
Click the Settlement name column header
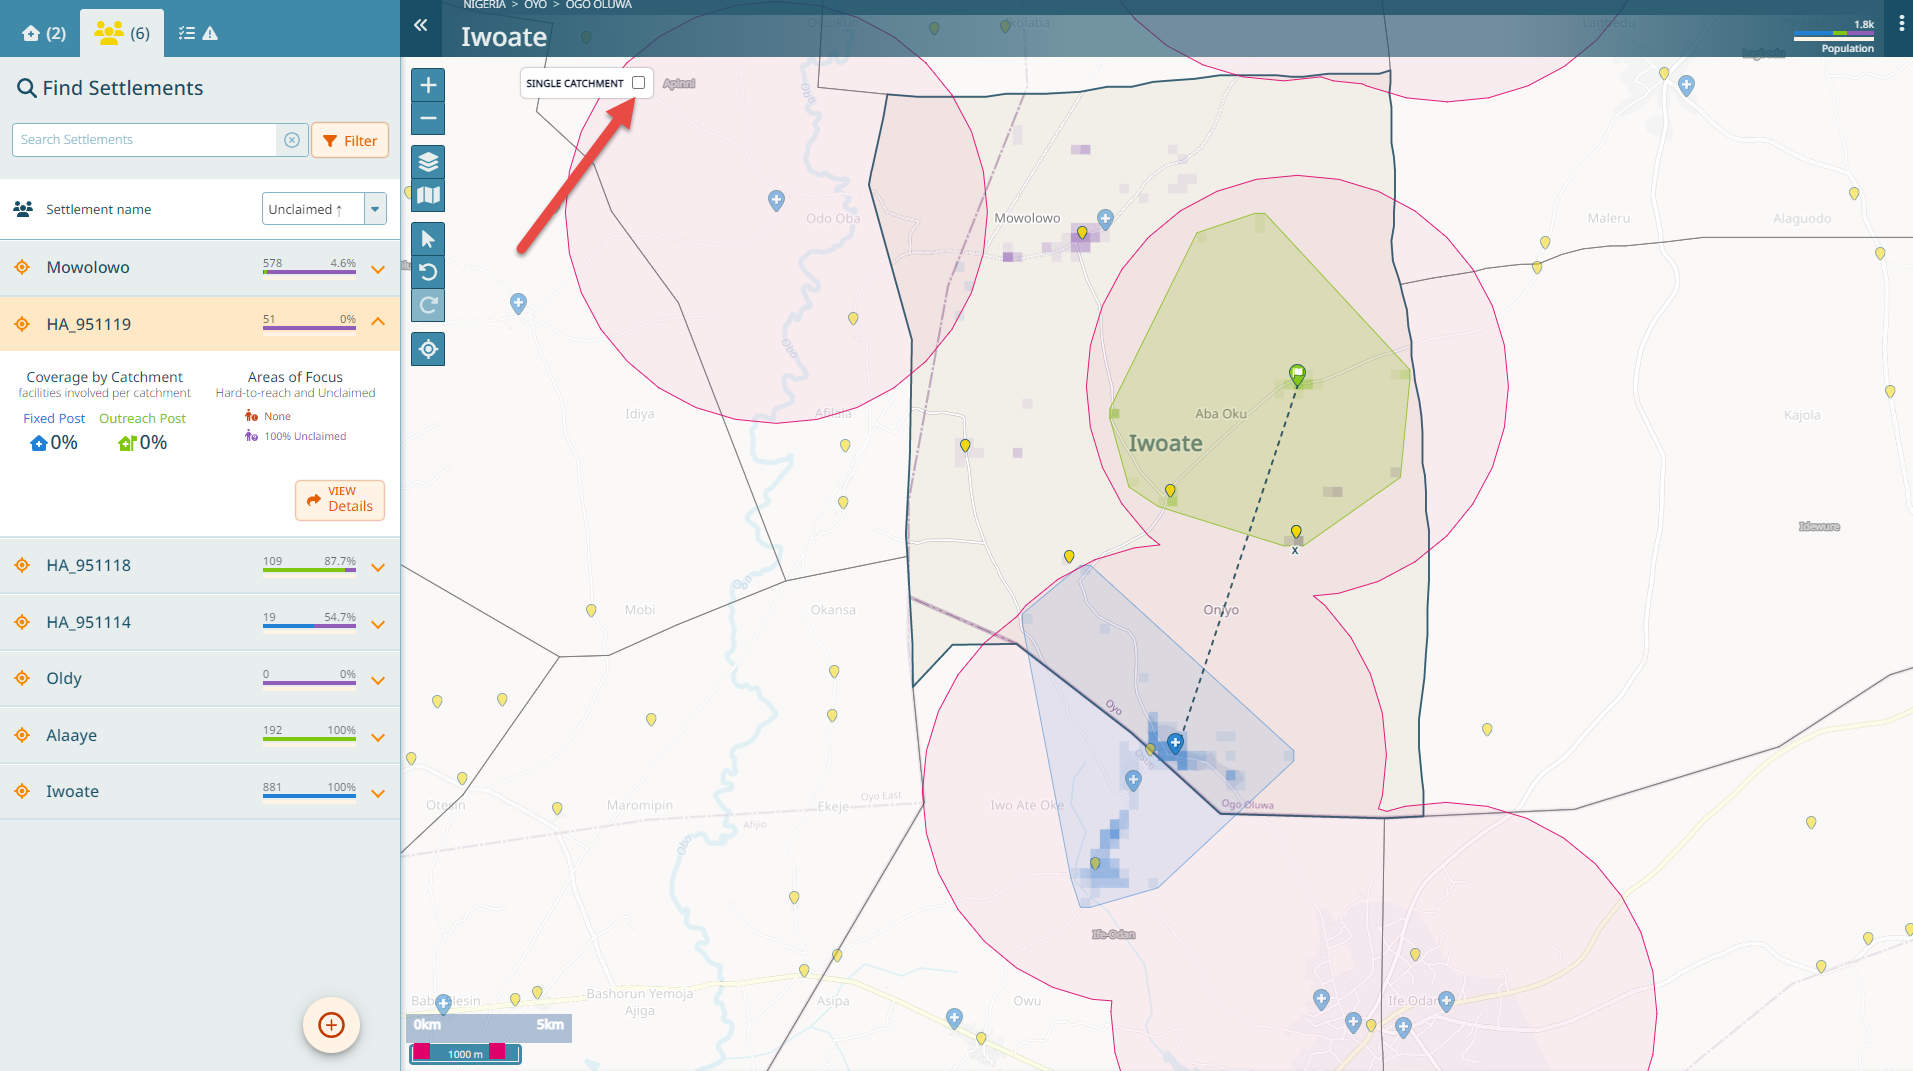(98, 210)
